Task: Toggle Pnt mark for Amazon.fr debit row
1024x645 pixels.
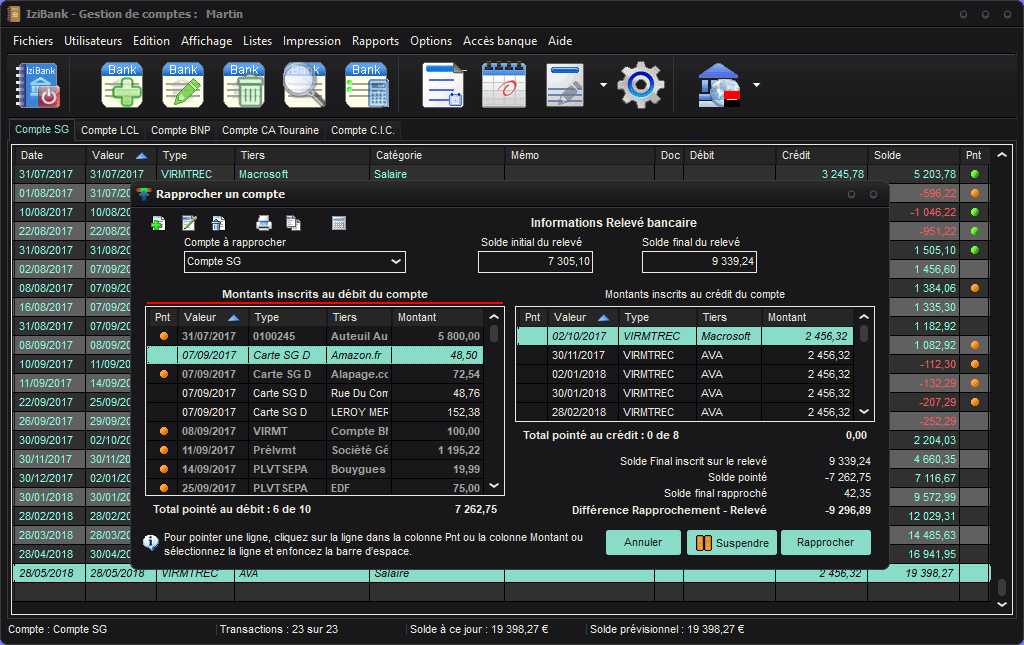Action: pyautogui.click(x=163, y=355)
